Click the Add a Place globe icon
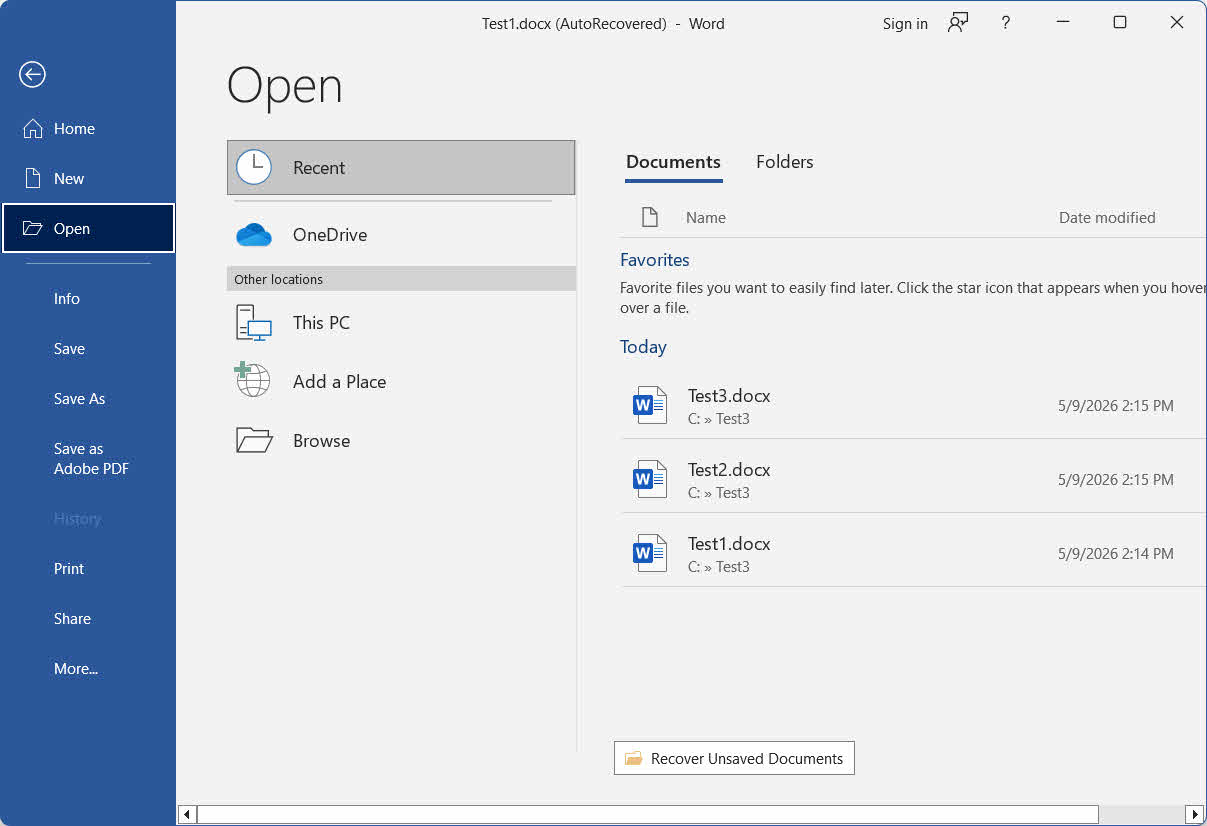Screen dimensions: 1207x826 pos(253,380)
